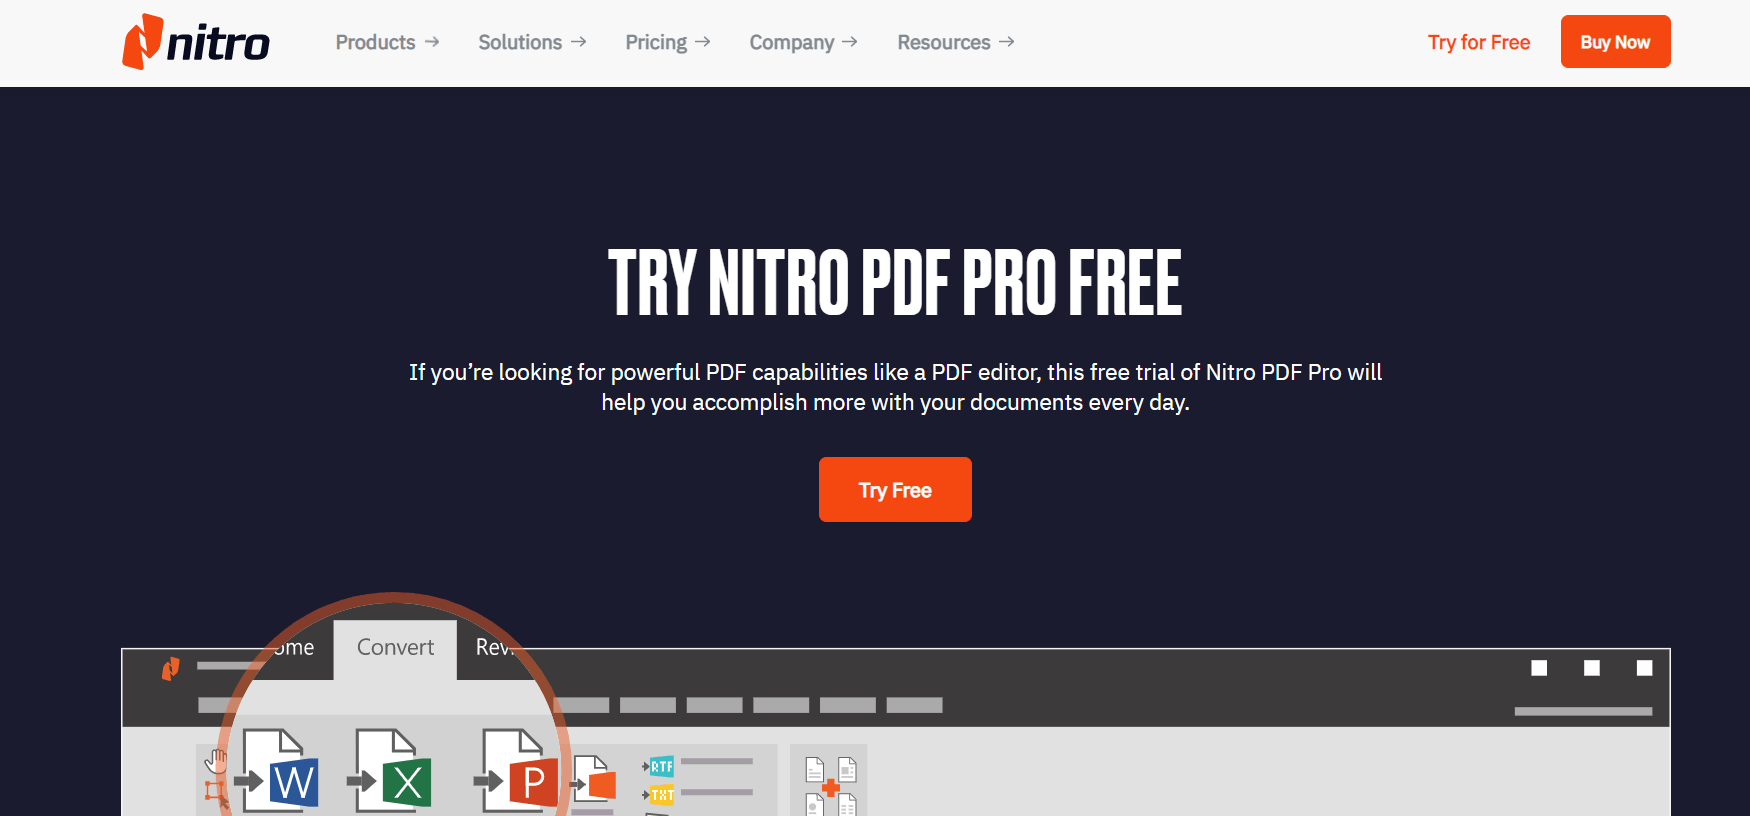Click the small Nitro icon in illustration

[x=171, y=668]
